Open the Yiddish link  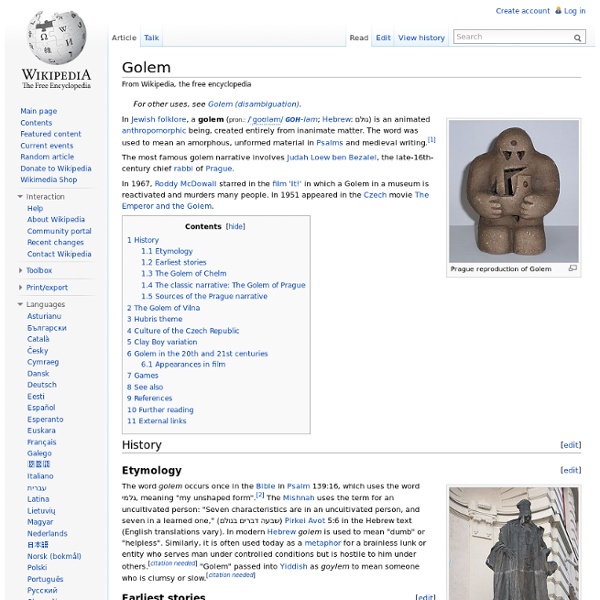(293, 566)
